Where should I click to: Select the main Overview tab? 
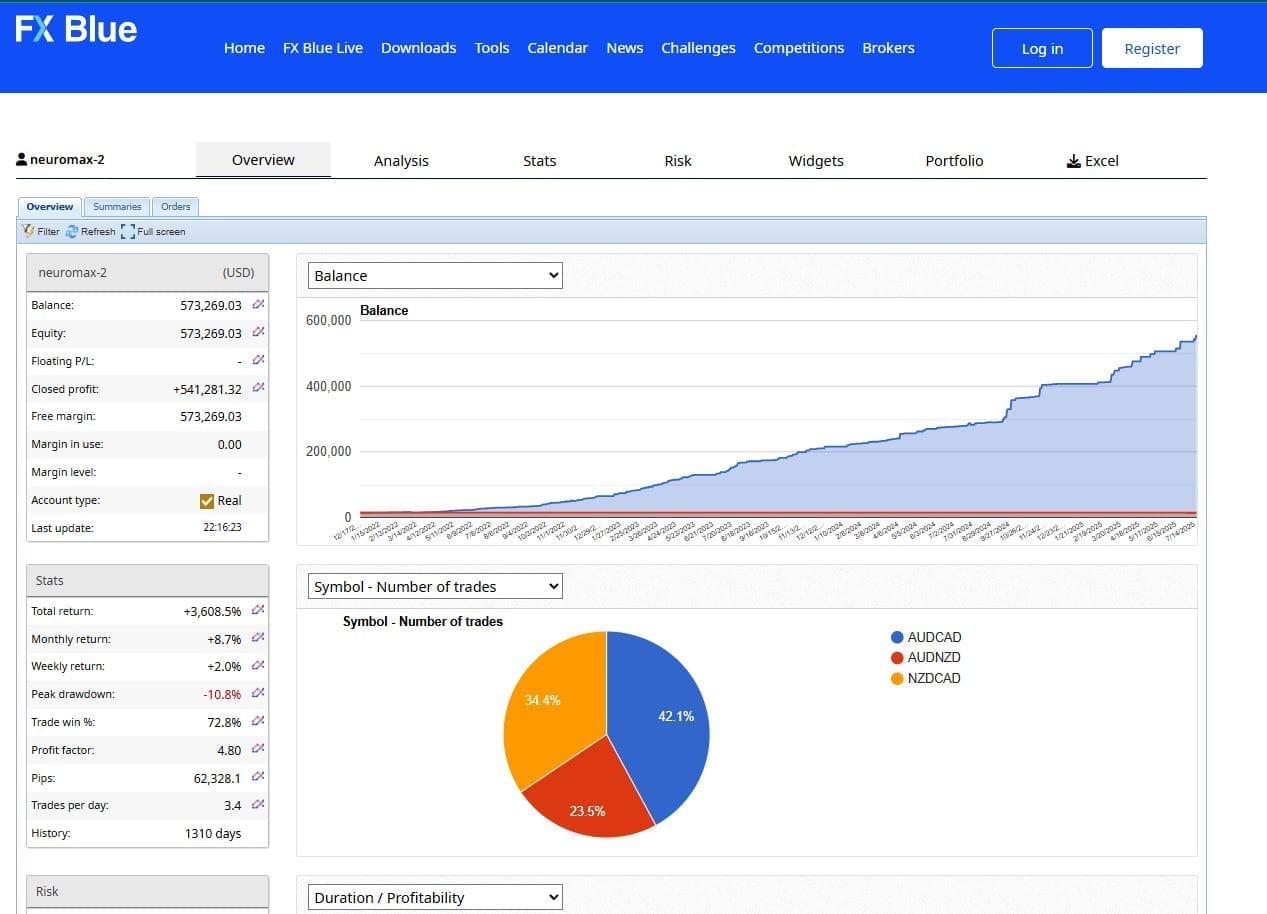click(x=263, y=160)
